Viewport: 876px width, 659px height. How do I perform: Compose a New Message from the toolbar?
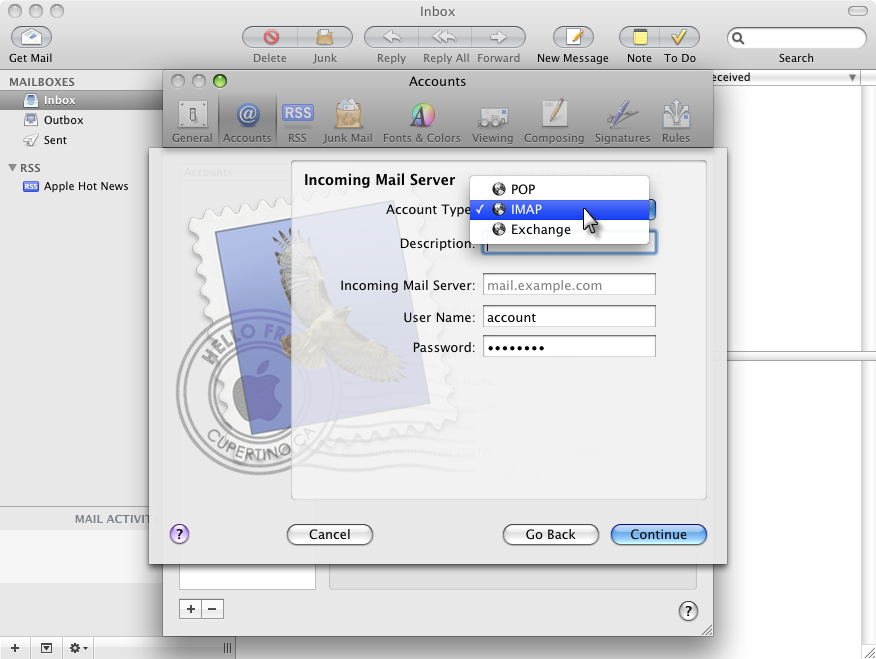tap(573, 37)
